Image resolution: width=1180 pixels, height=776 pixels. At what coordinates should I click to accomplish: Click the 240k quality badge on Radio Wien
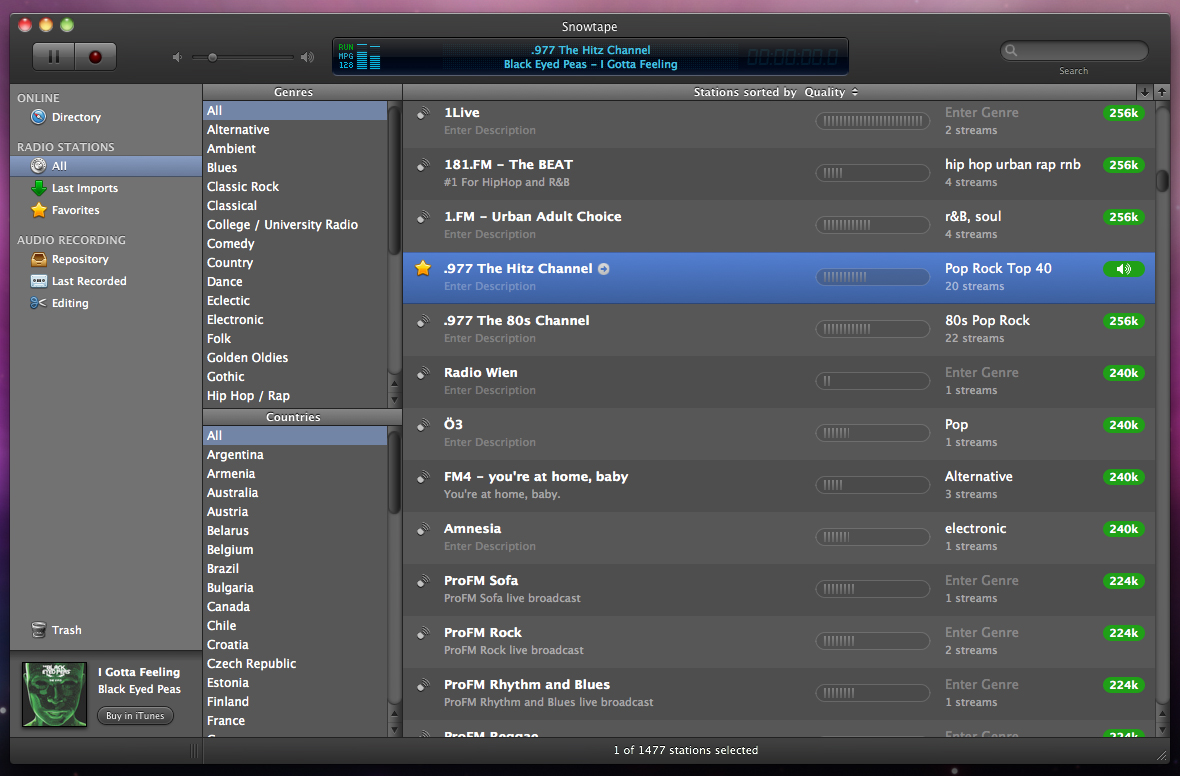click(x=1124, y=373)
